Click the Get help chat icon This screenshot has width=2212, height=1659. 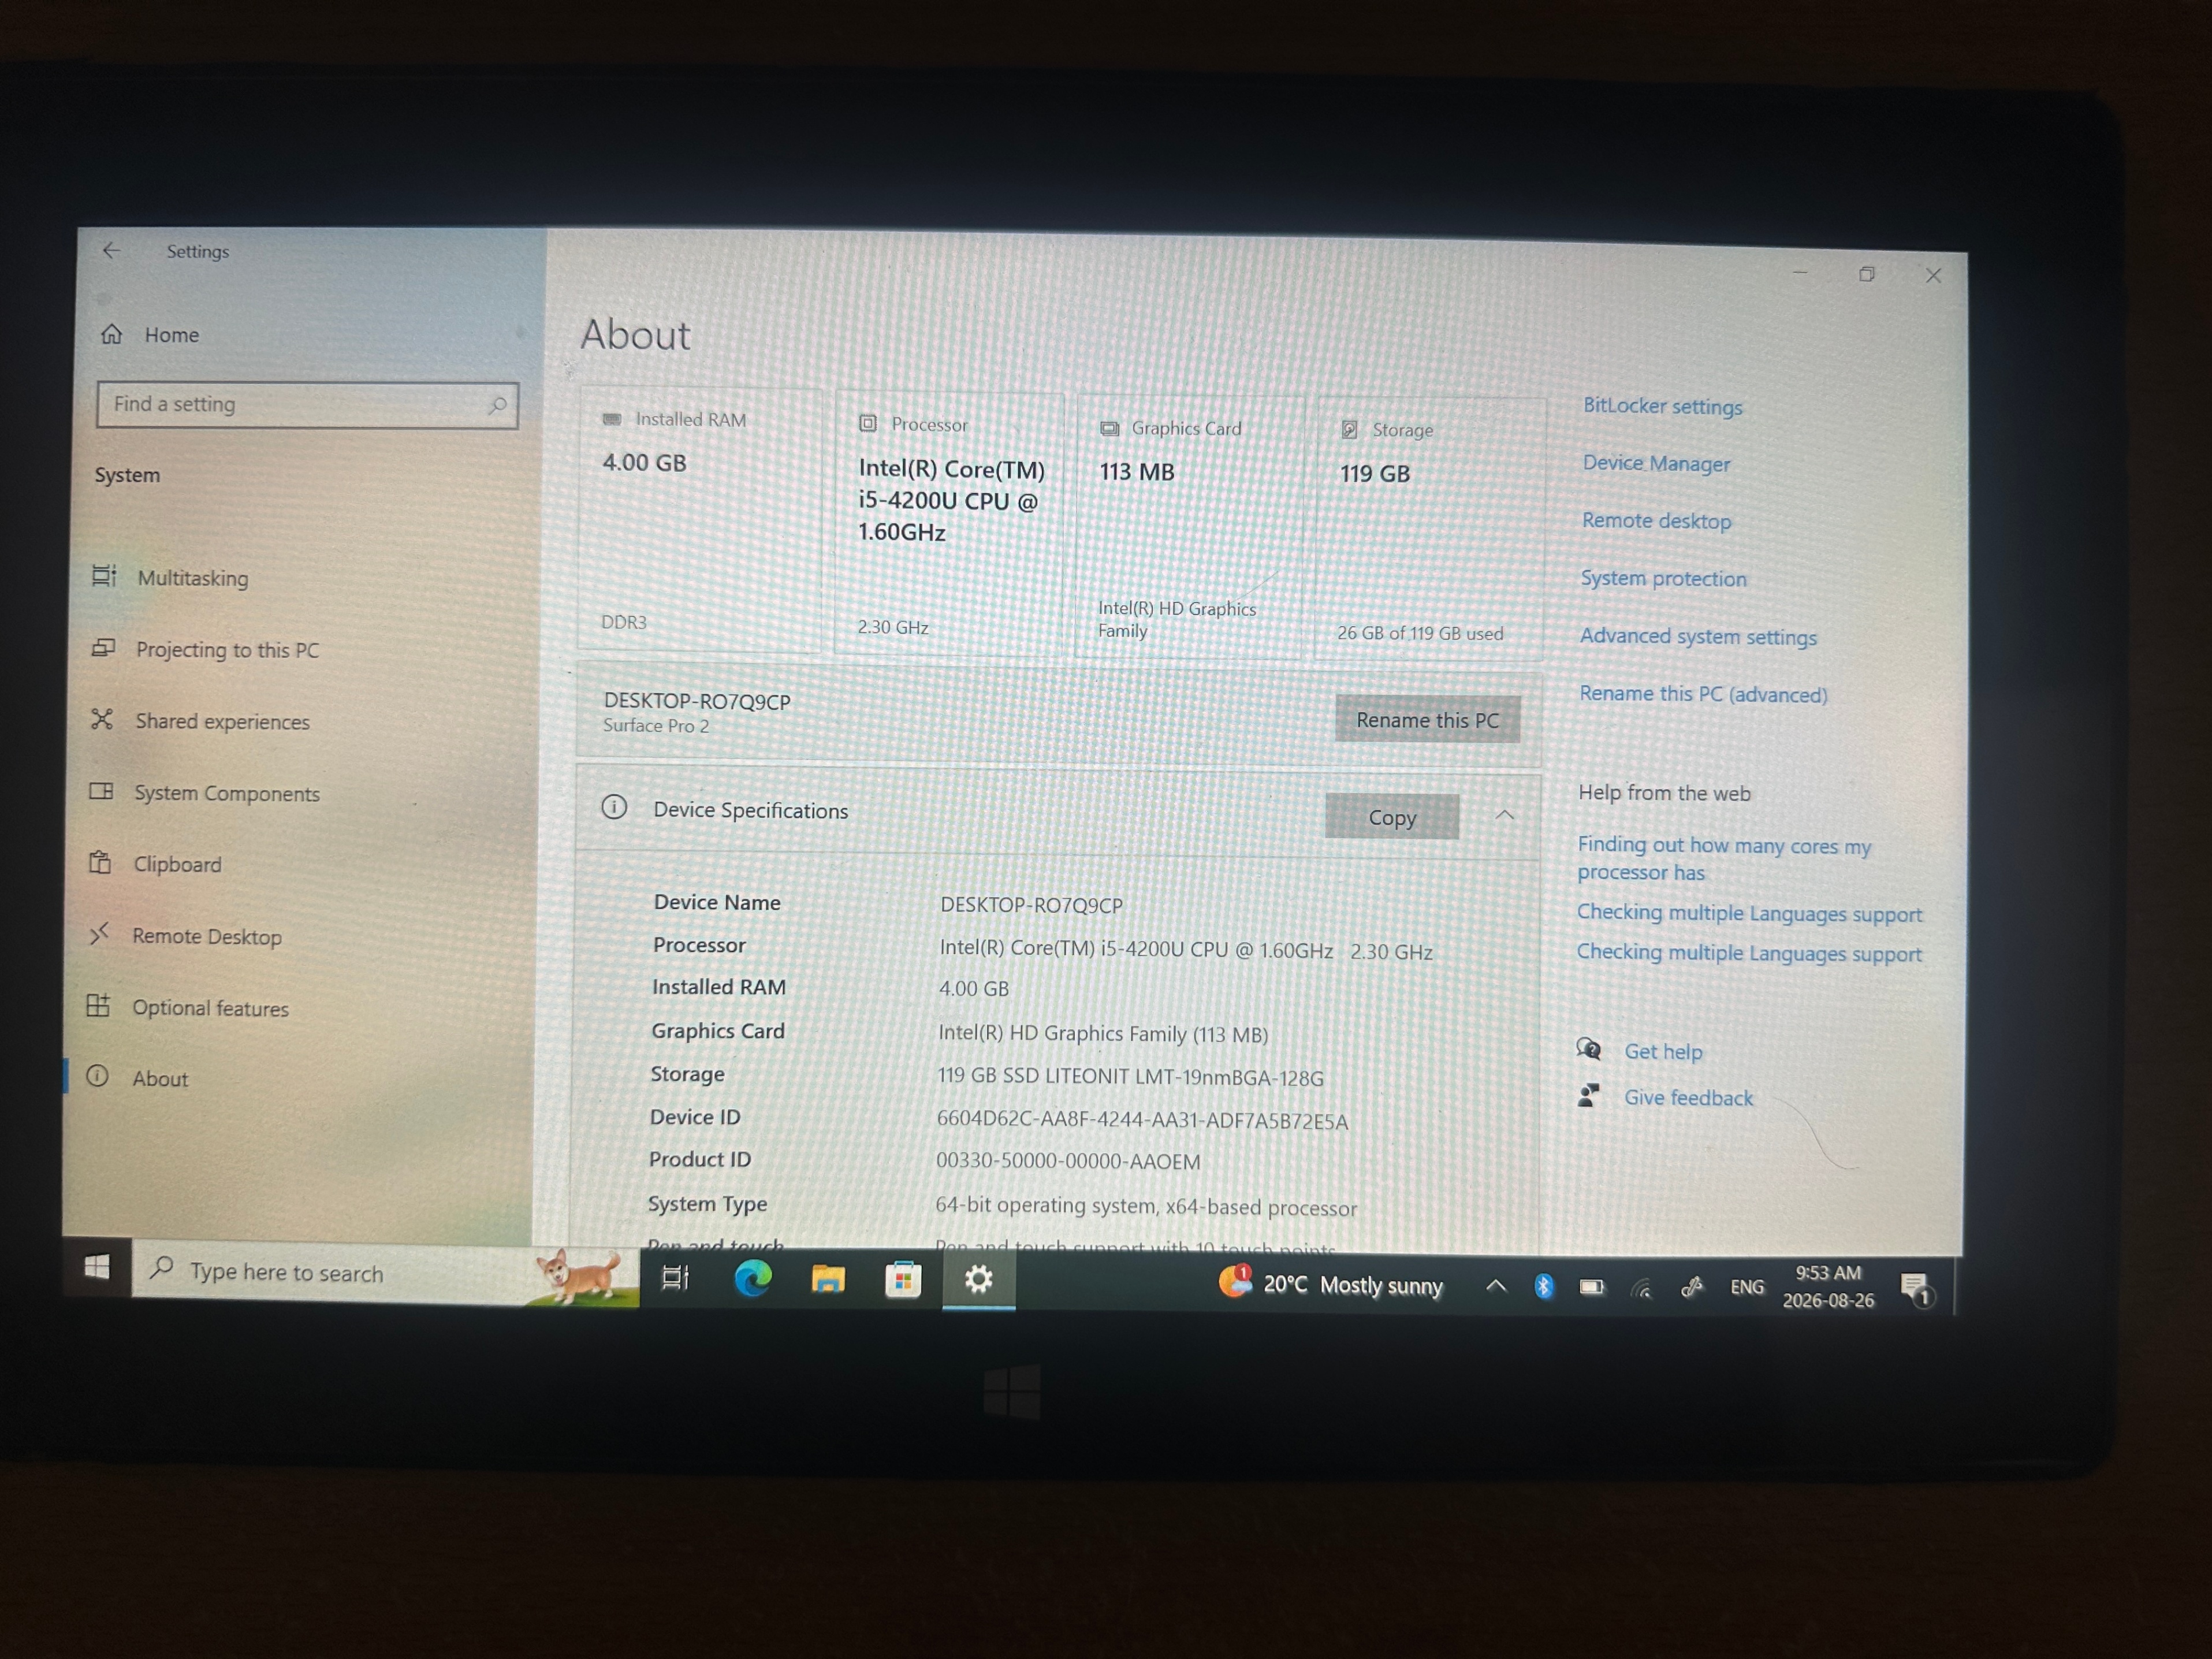click(x=1589, y=1049)
